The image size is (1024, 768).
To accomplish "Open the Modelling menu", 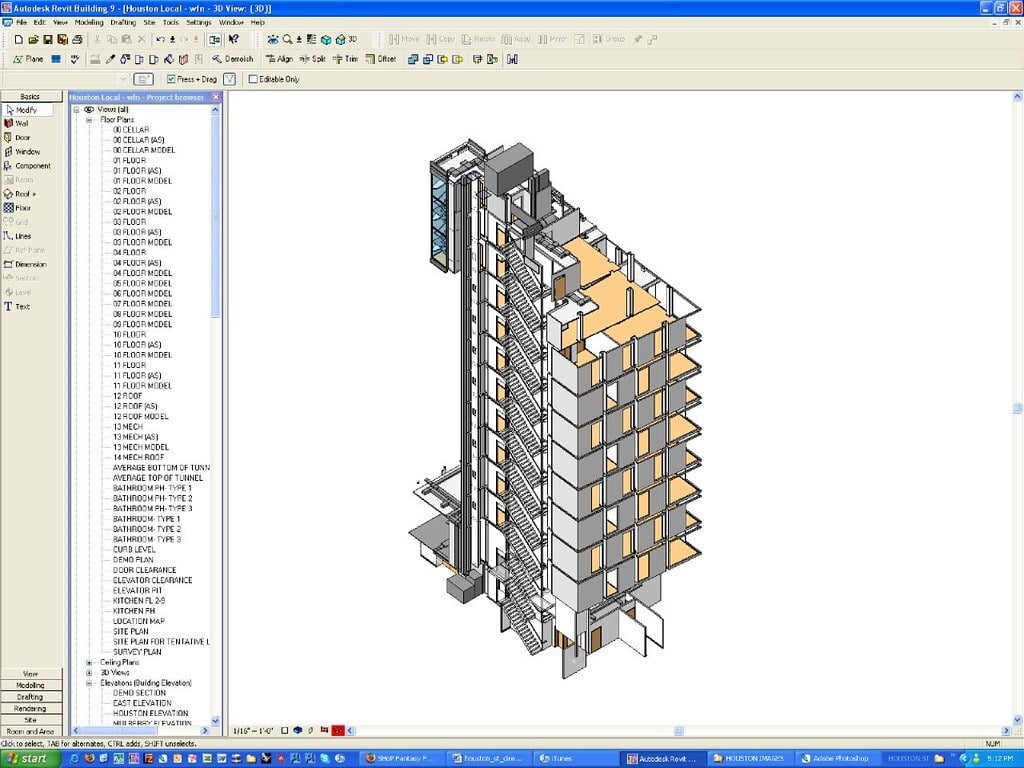I will click(89, 22).
